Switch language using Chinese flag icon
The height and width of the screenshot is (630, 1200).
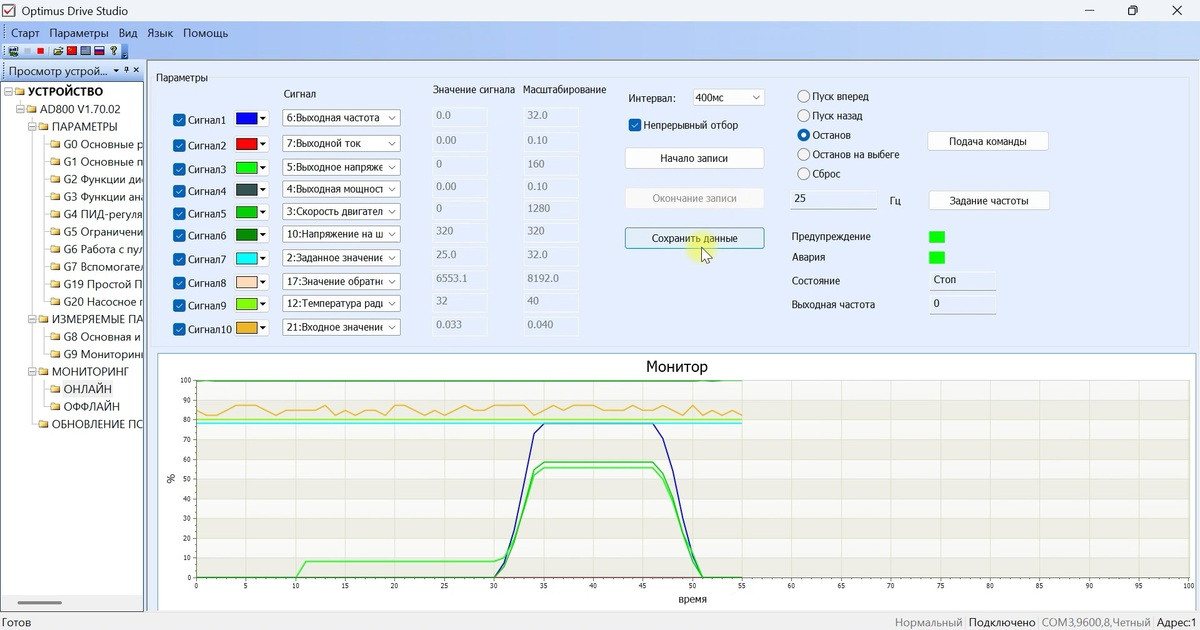click(x=72, y=51)
